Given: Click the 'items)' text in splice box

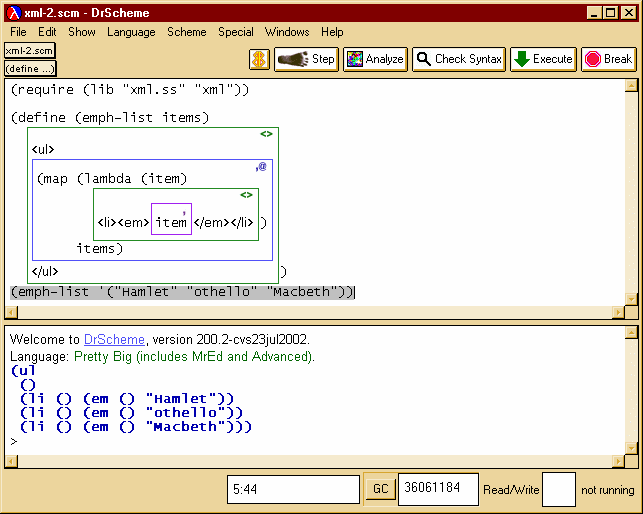Looking at the screenshot, I should click(100, 249).
